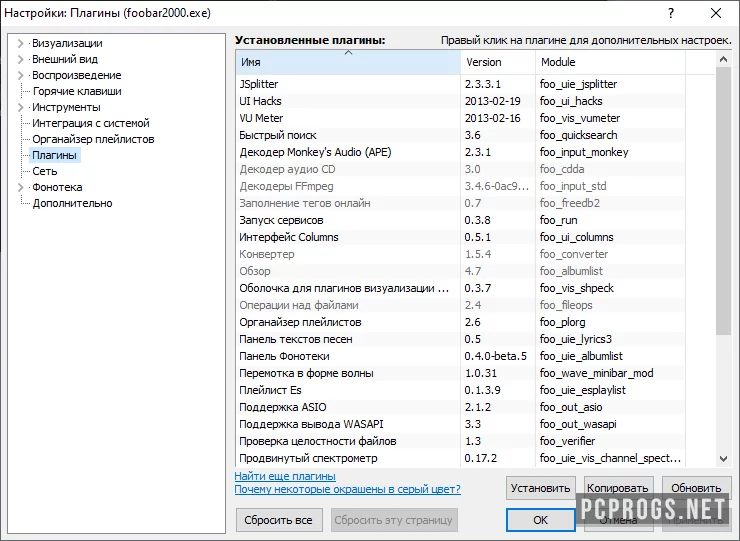Click the plugin list vertical scrollbar thumb
740x541 pixels.
point(723,201)
